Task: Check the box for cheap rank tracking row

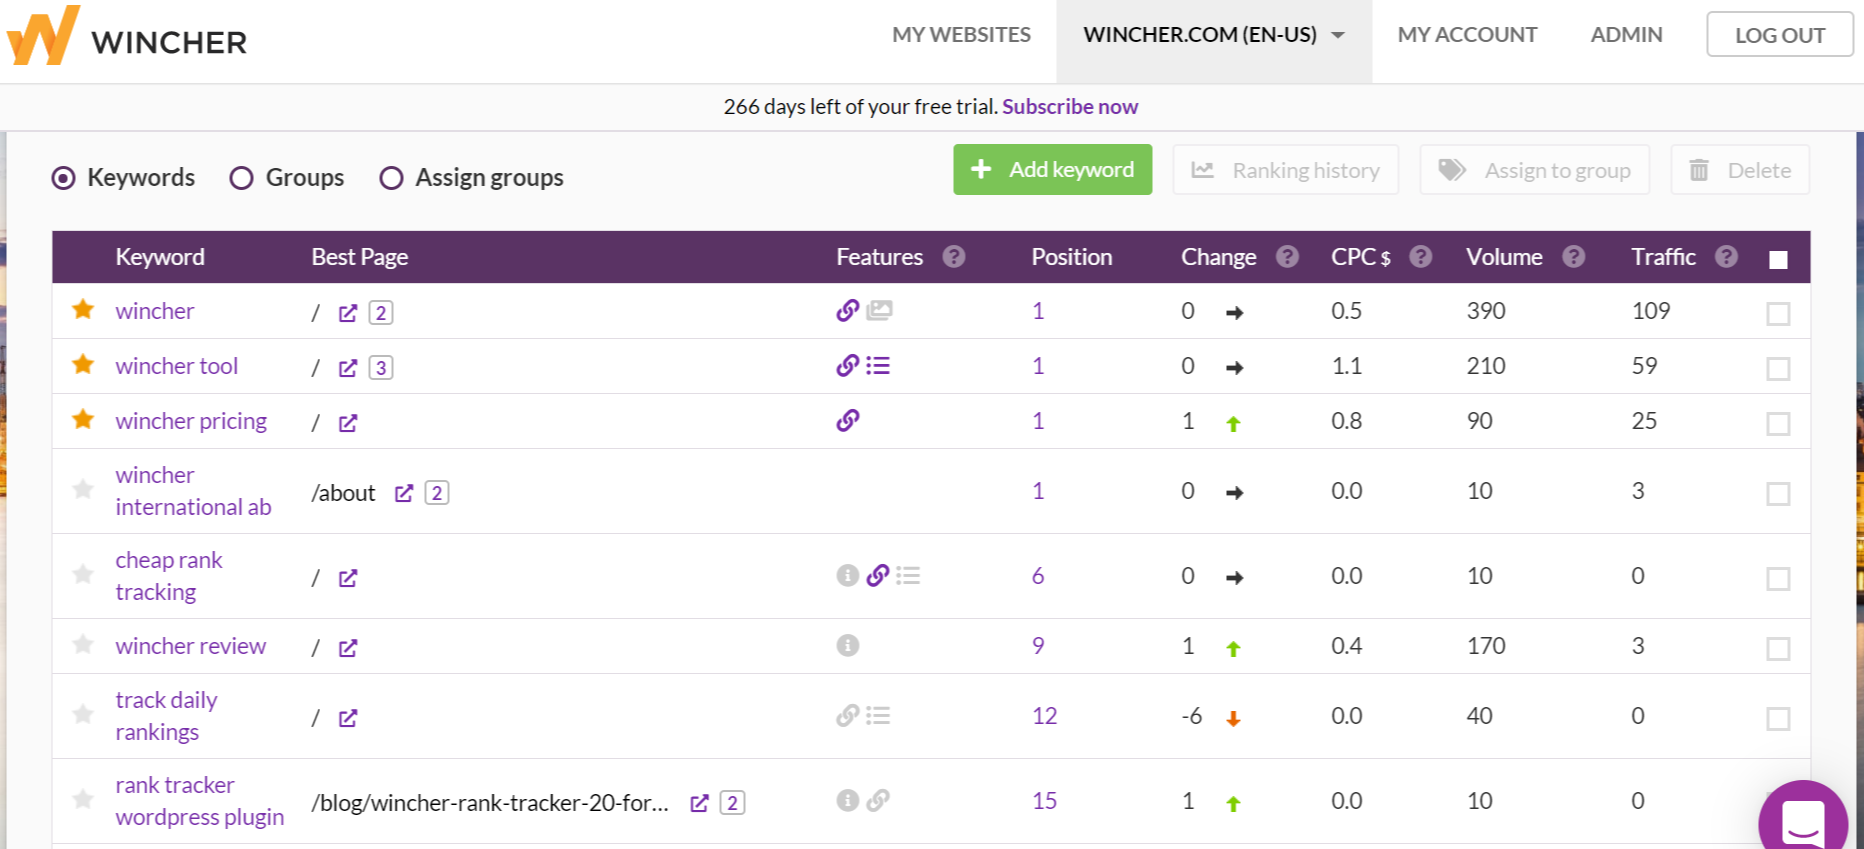Action: pyautogui.click(x=1778, y=579)
